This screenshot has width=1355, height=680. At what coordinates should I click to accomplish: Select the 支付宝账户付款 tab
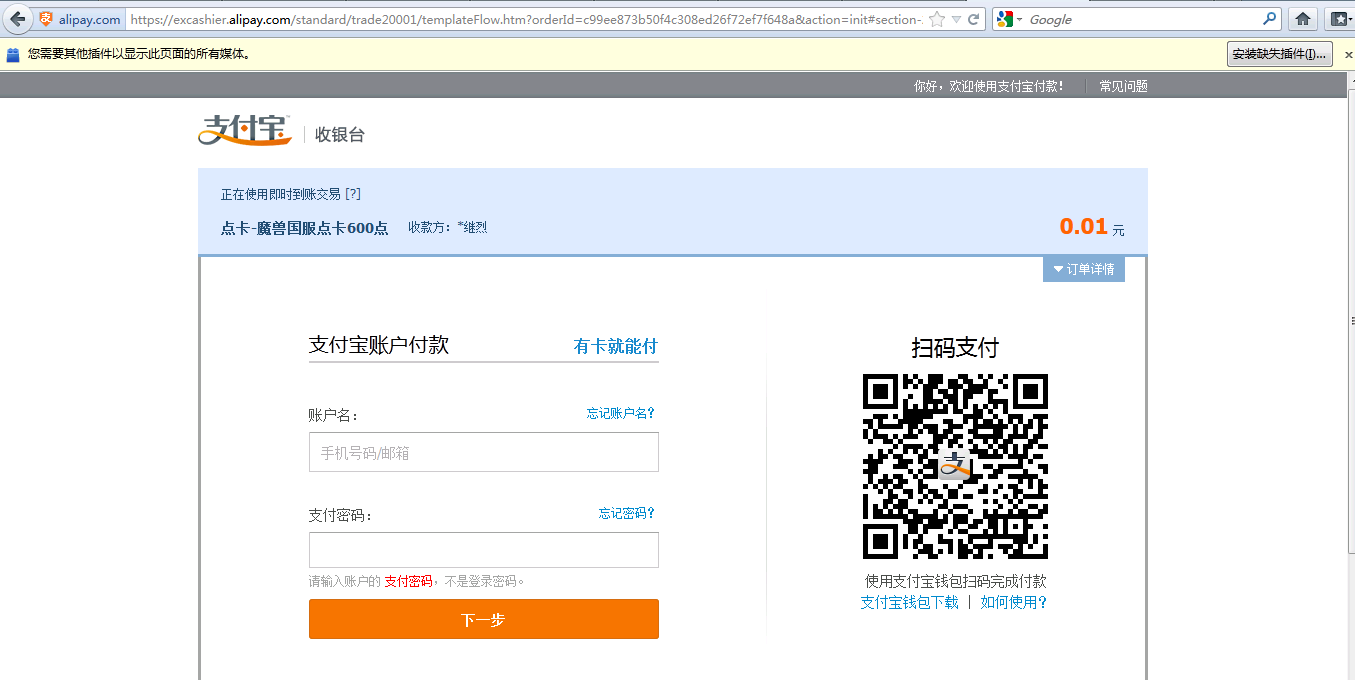click(379, 345)
